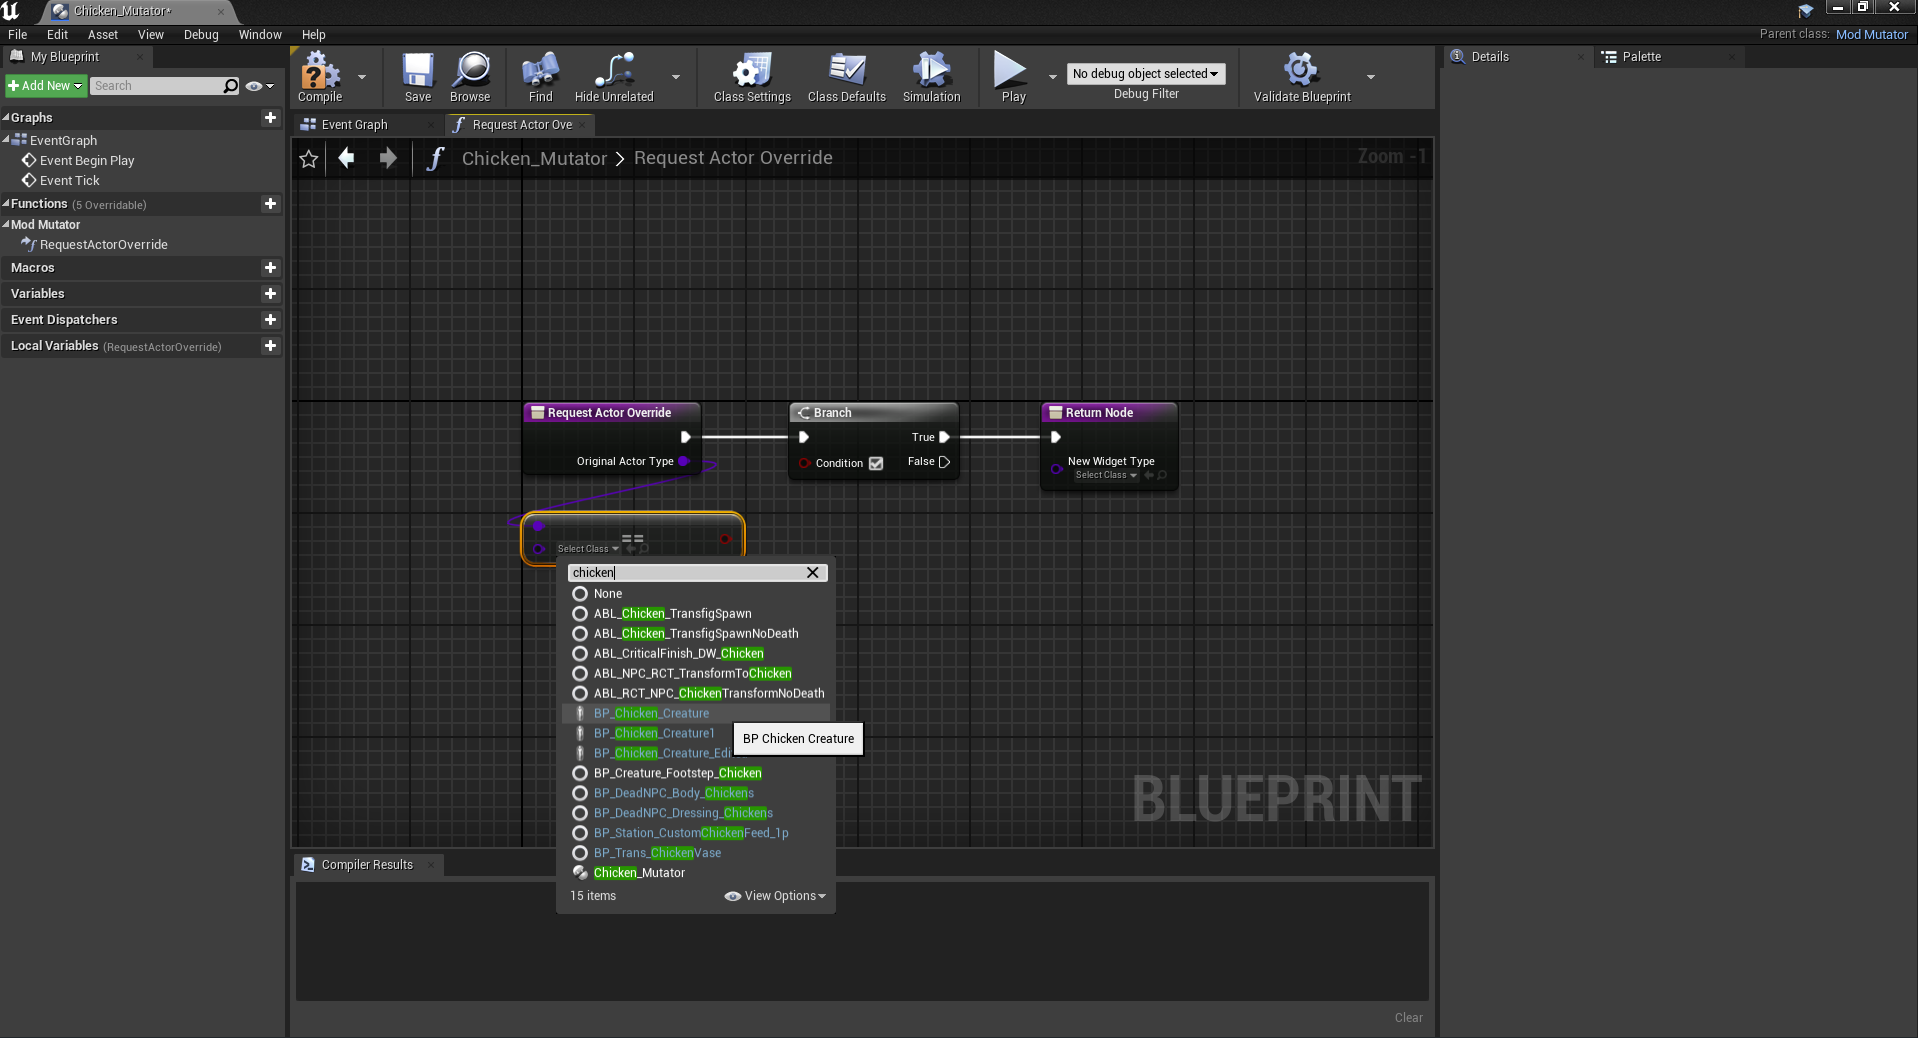Click the Unreal Engine logo
The image size is (1918, 1038).
pyautogui.click(x=11, y=11)
